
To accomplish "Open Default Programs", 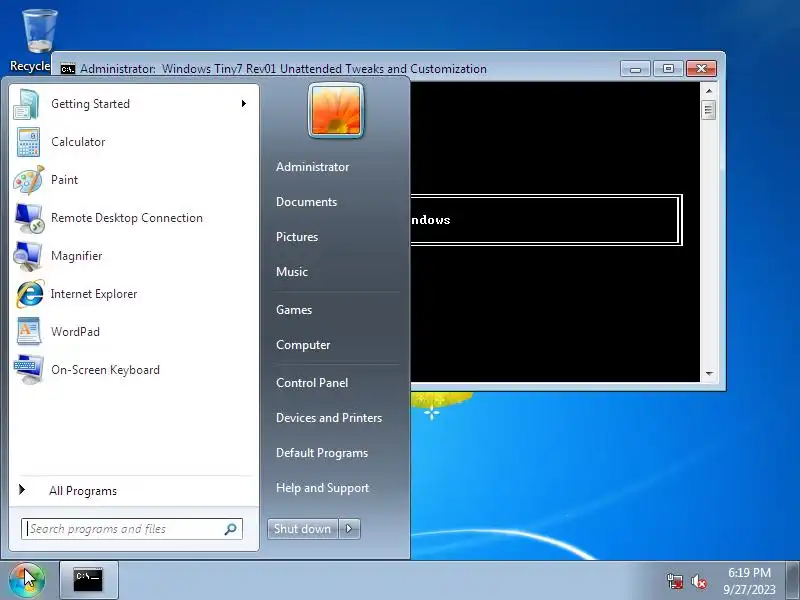I will tap(321, 453).
